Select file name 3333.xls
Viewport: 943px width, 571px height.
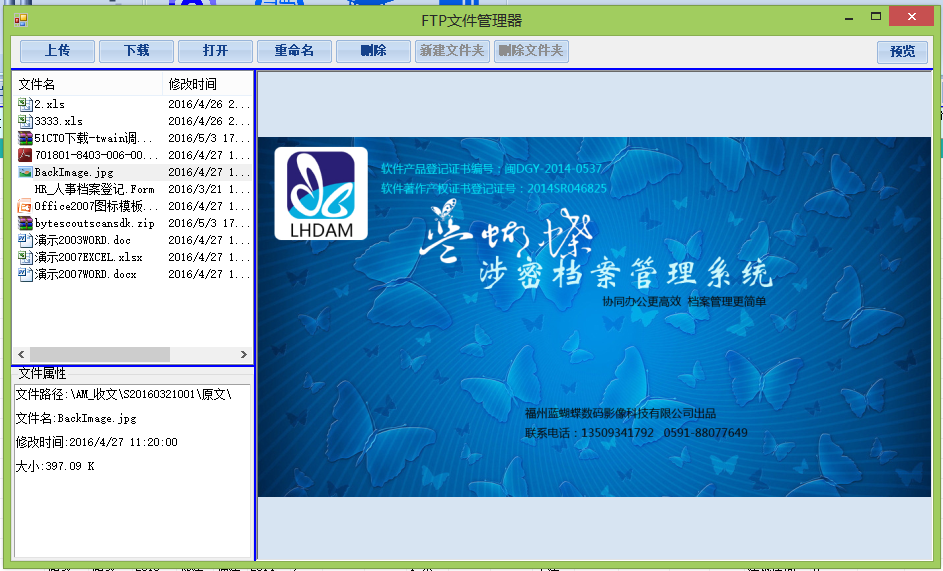58,121
